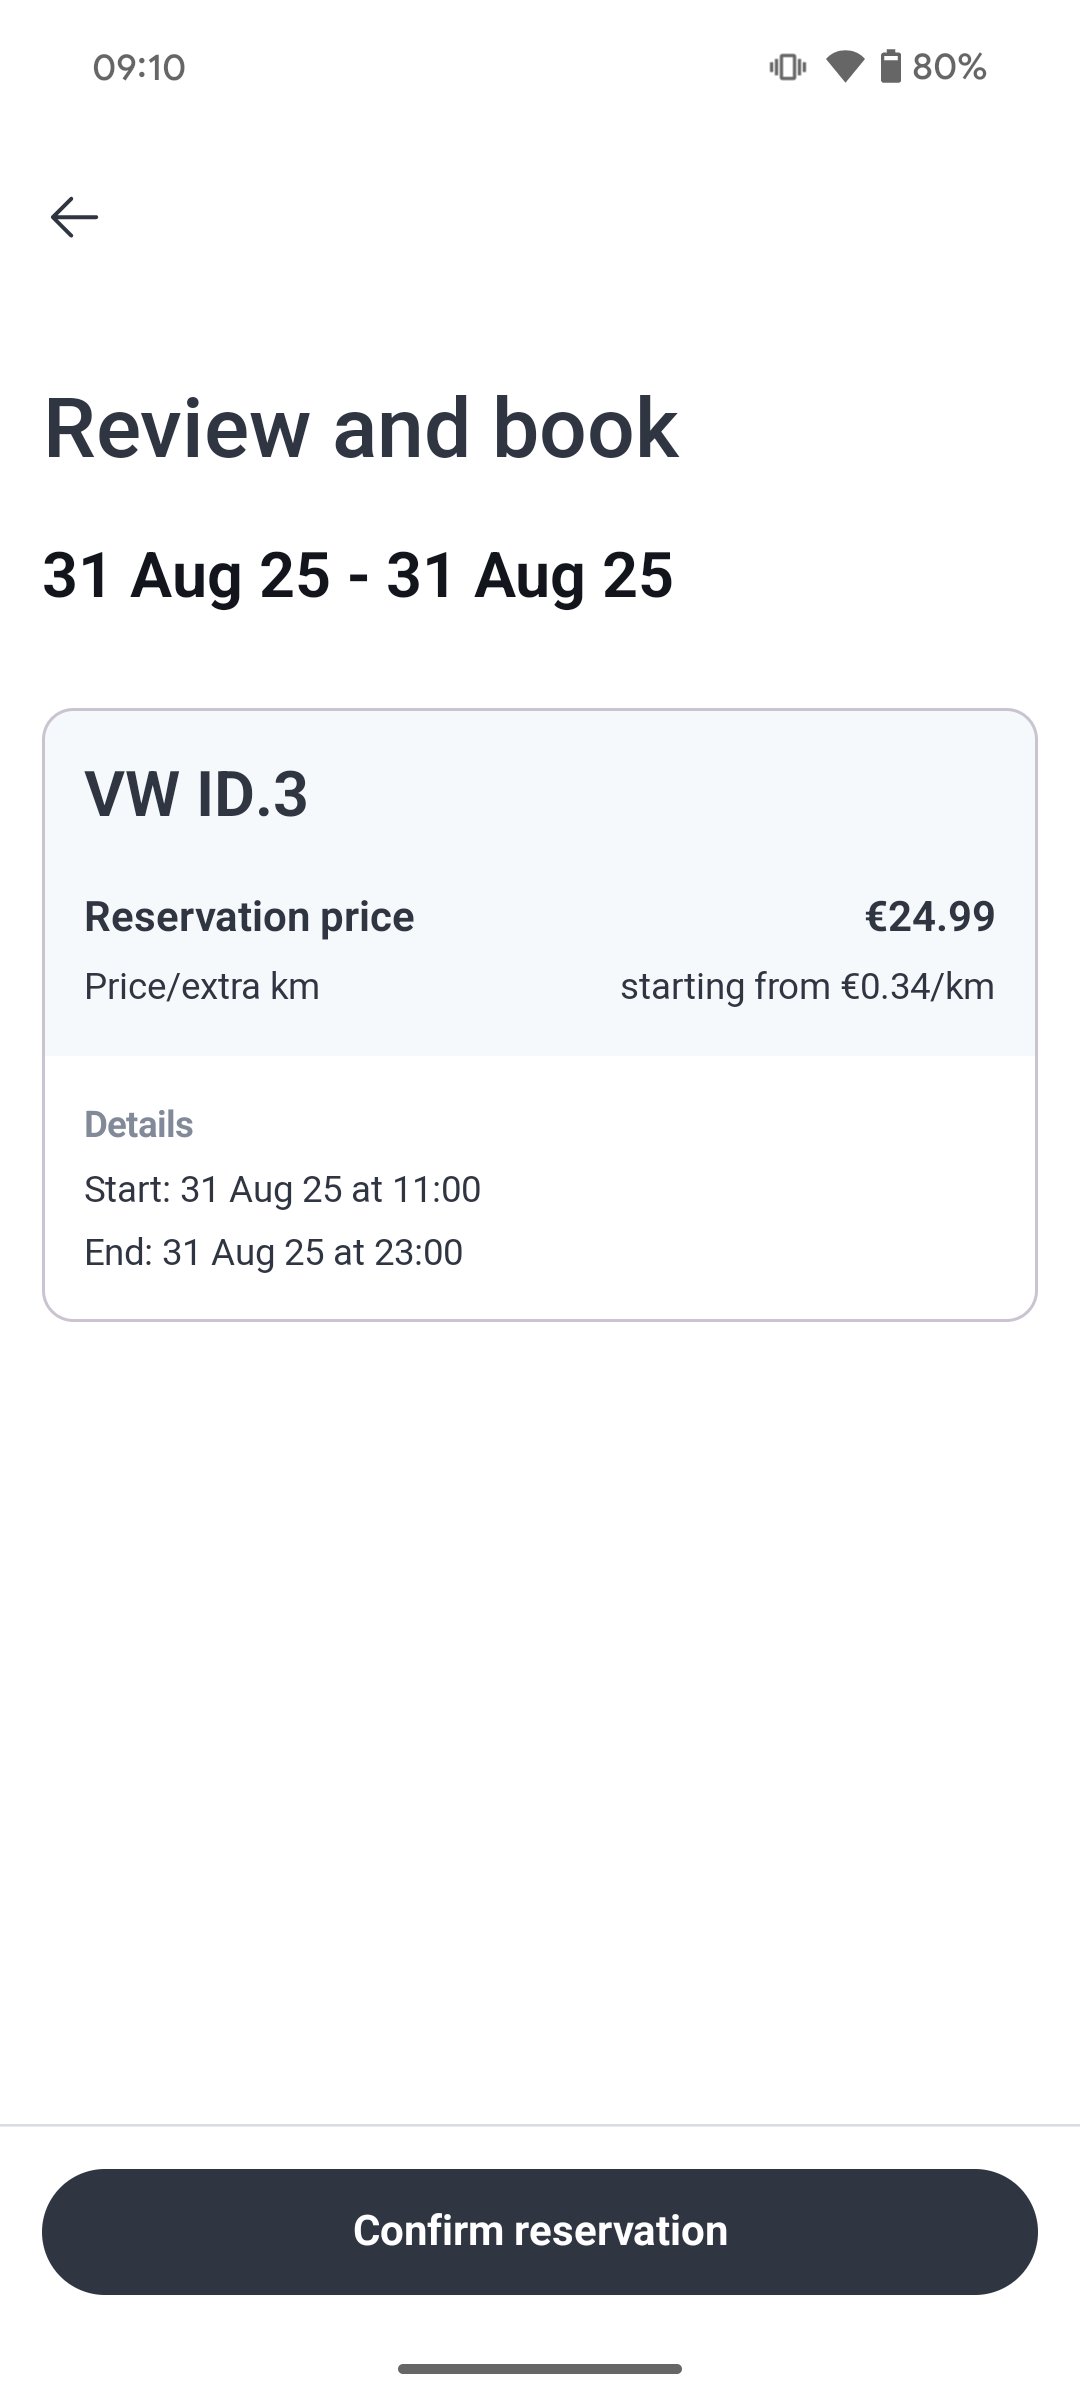Tap the Price/extra km label
The height and width of the screenshot is (2400, 1080).
(x=202, y=987)
